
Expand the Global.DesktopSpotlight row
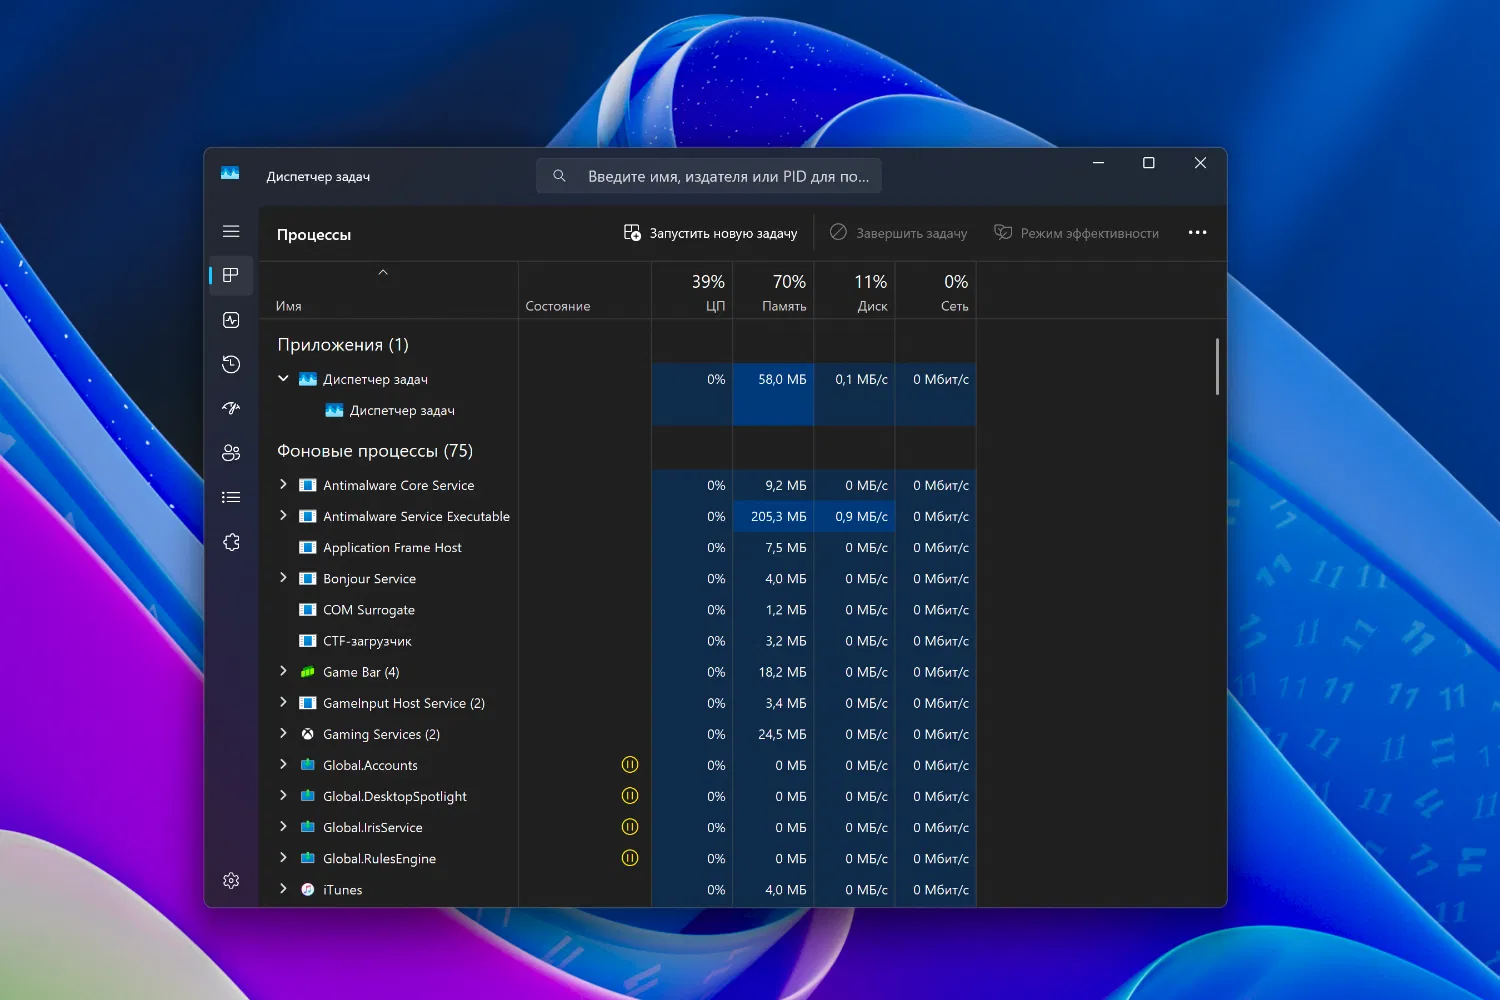pyautogui.click(x=283, y=795)
